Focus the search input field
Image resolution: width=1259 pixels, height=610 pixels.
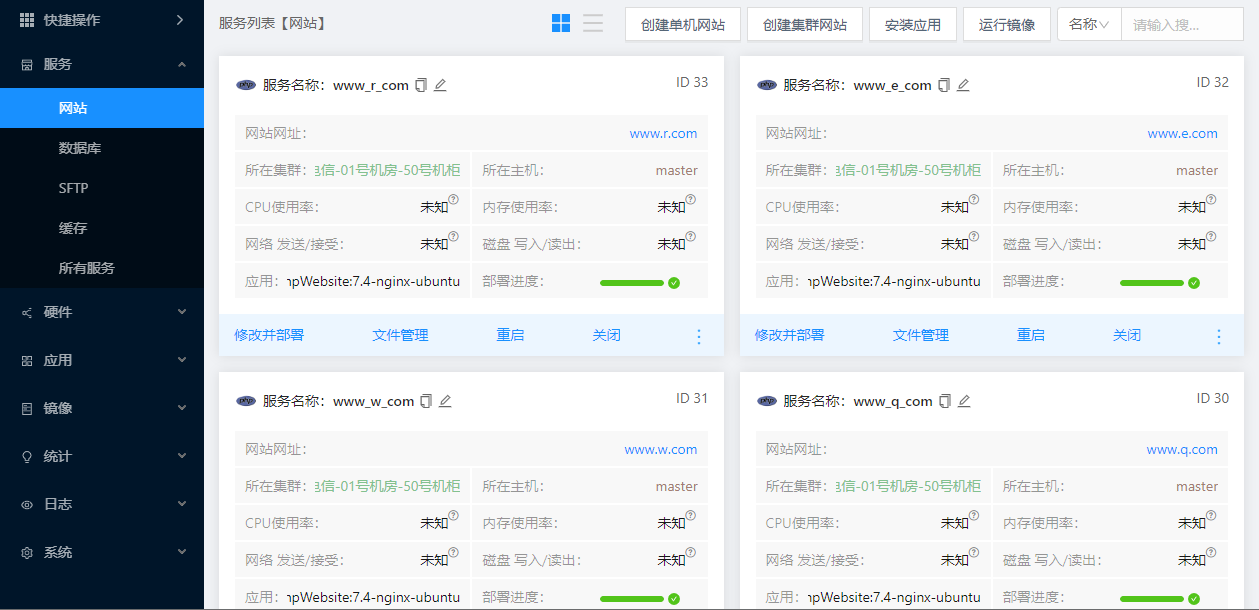[1181, 25]
